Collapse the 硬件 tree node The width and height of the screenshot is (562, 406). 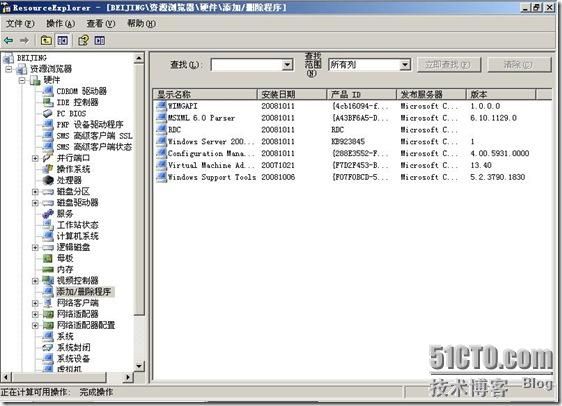[x=22, y=80]
